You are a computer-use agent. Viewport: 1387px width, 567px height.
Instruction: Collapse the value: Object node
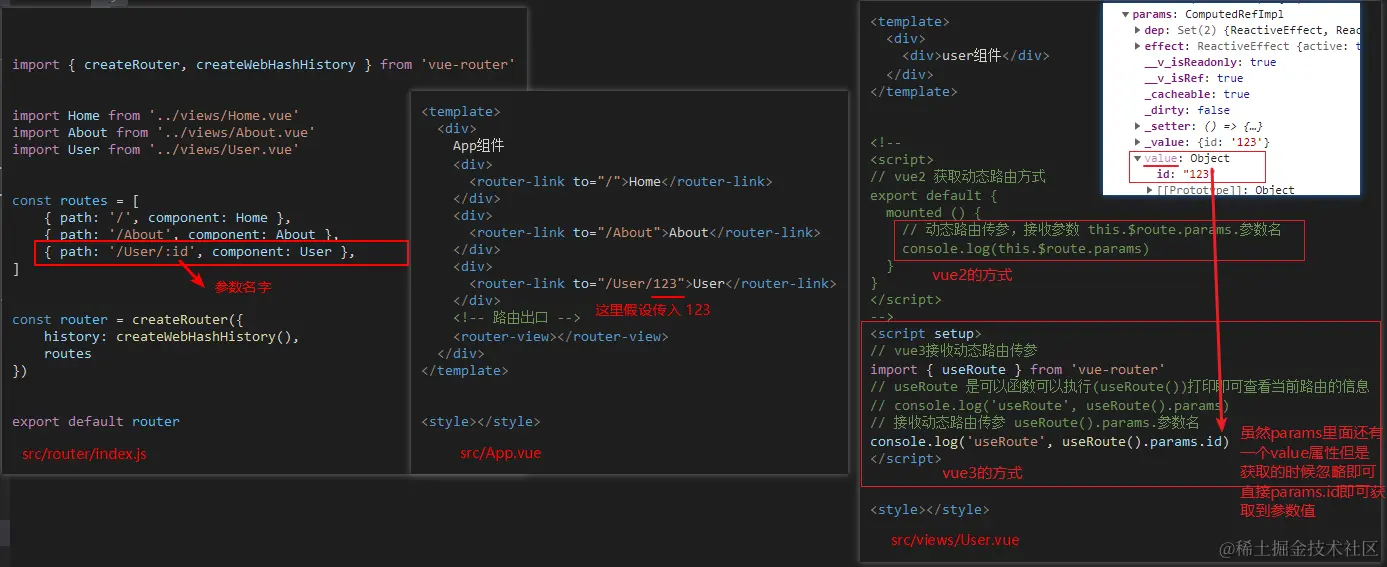tap(1138, 158)
